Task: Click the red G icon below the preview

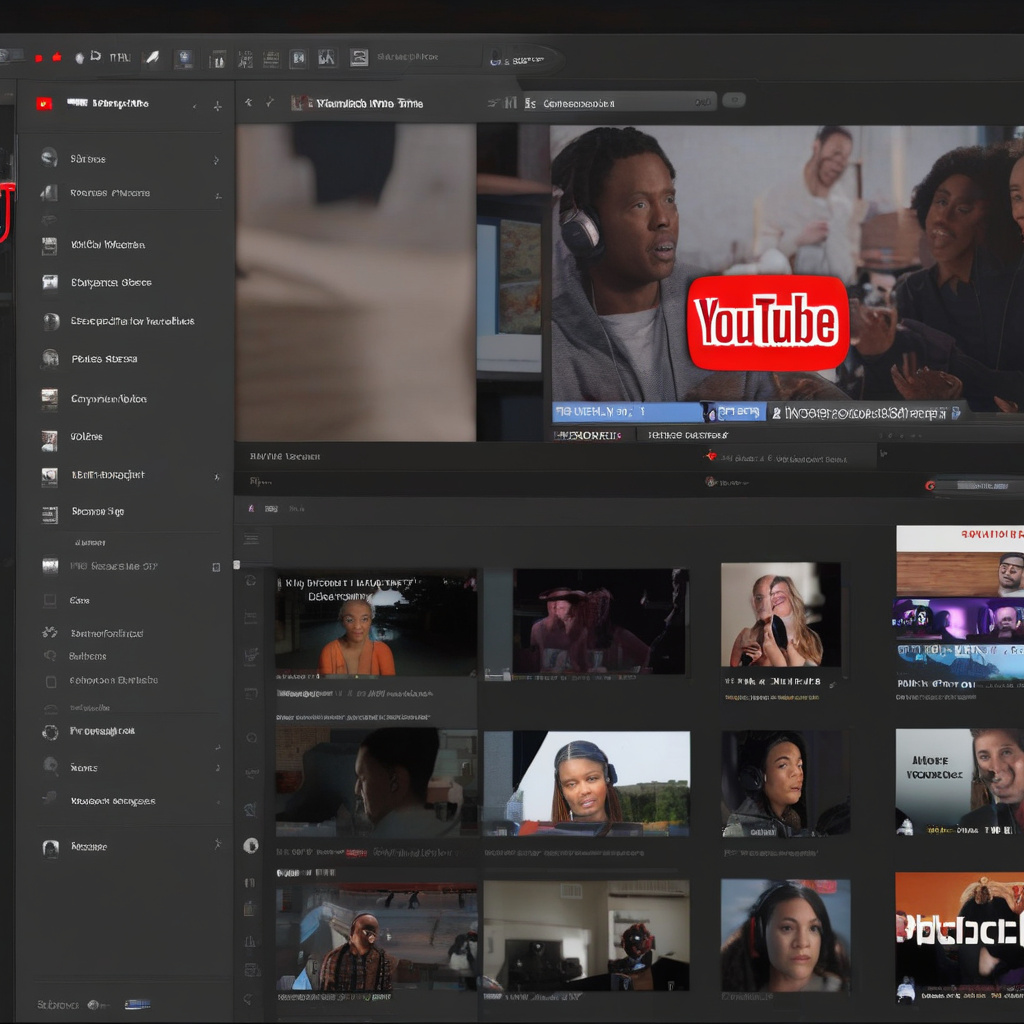Action: [930, 485]
